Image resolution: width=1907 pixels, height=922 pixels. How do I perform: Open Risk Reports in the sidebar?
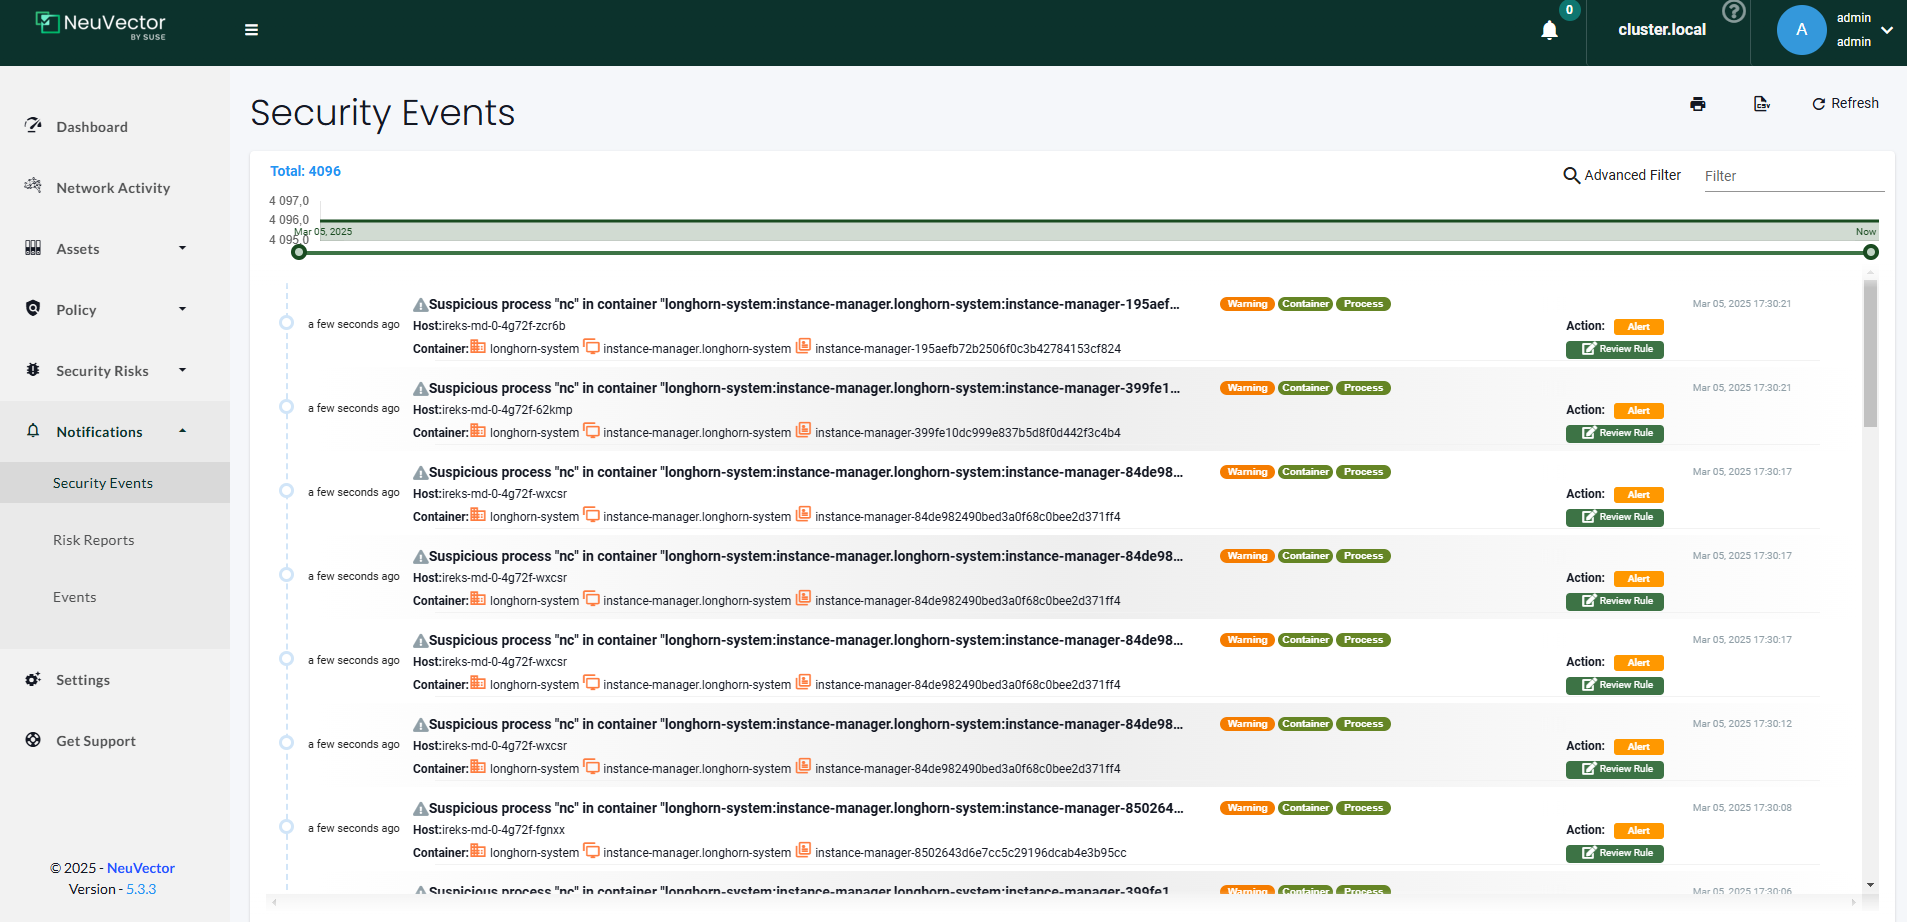(x=93, y=540)
